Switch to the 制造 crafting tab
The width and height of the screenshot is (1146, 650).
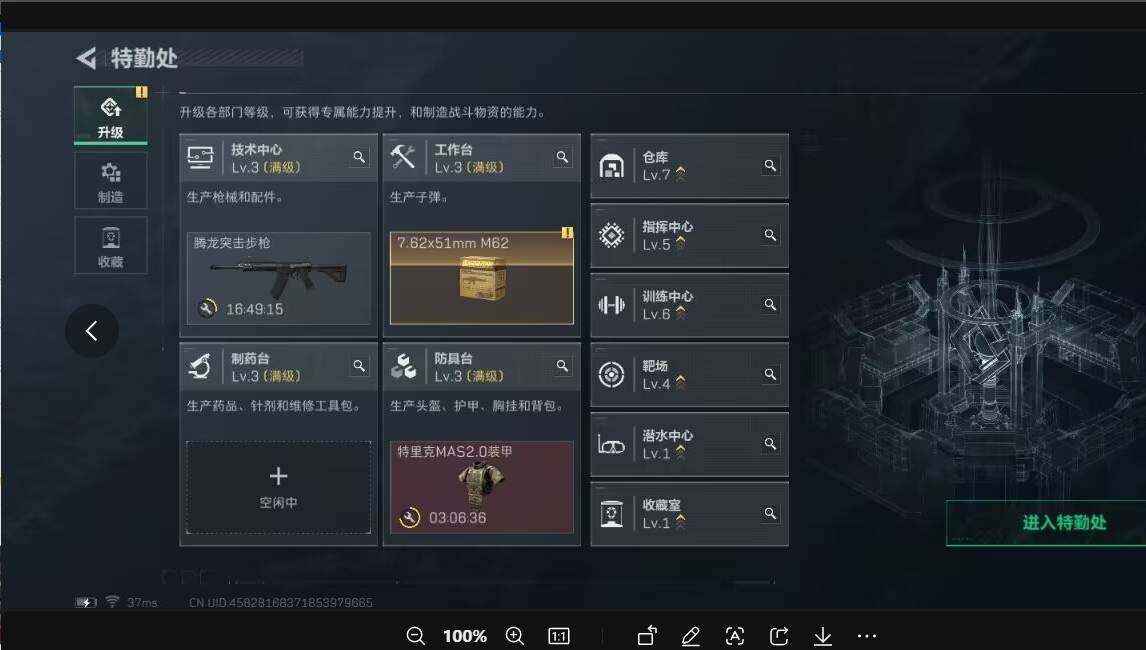(x=110, y=181)
